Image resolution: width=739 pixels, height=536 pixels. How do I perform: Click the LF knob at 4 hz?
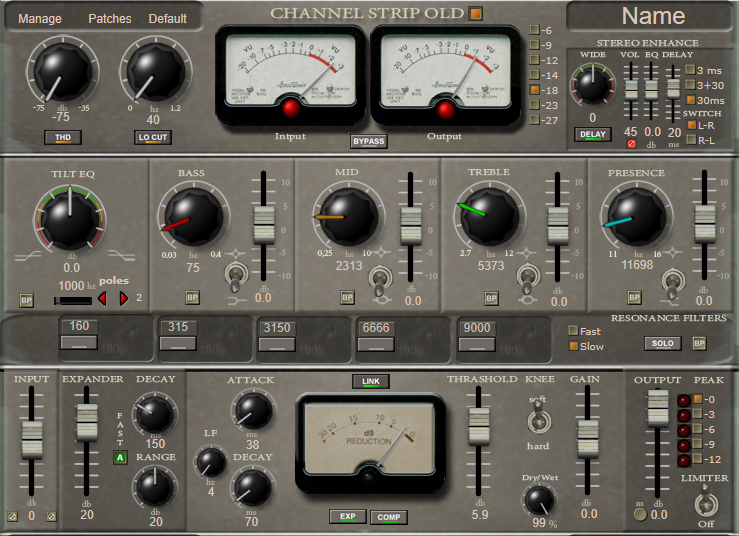[211, 463]
